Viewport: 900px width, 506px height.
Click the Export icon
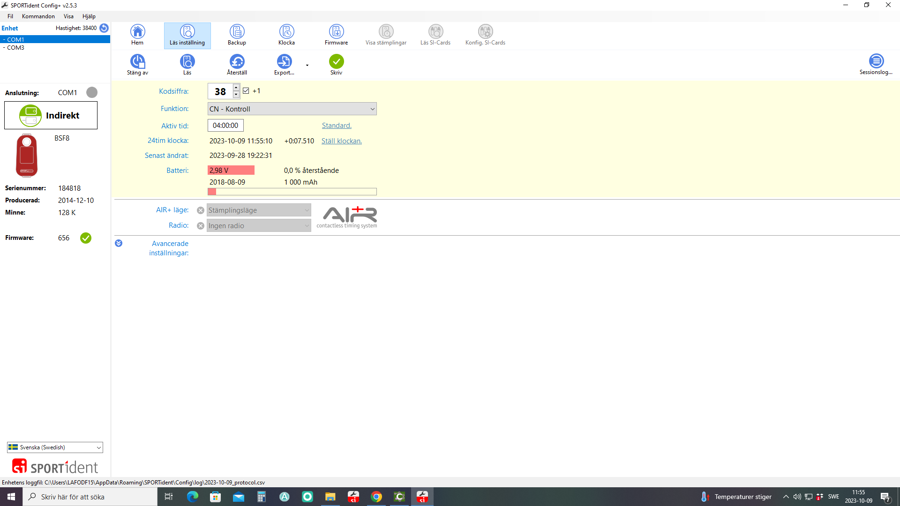284,64
